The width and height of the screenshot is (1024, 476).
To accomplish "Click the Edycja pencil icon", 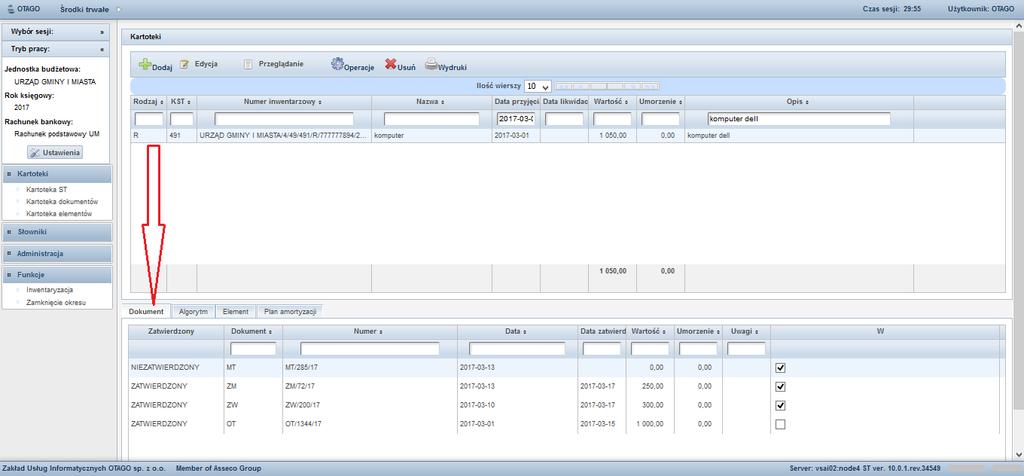I will [x=184, y=65].
